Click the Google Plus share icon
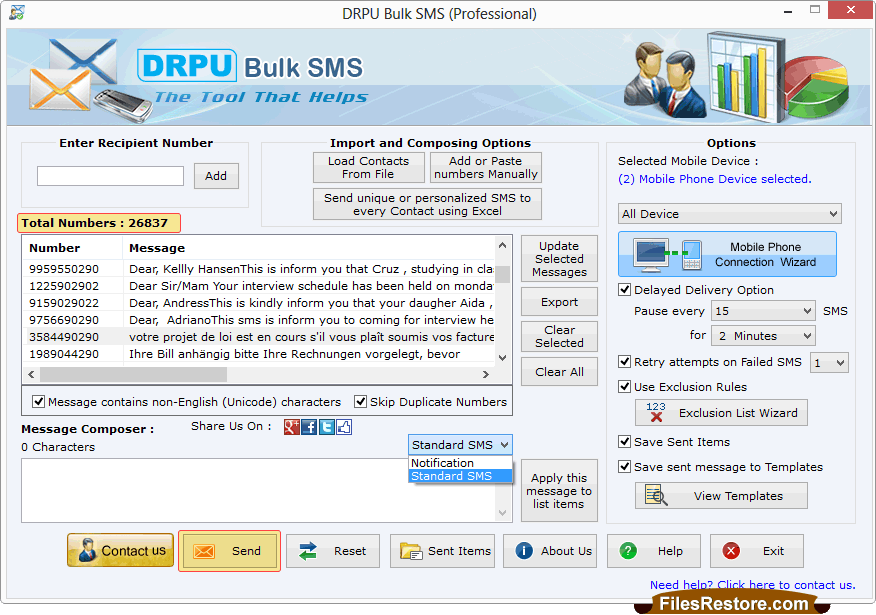Screen dimensions: 876x615 tap(292, 427)
